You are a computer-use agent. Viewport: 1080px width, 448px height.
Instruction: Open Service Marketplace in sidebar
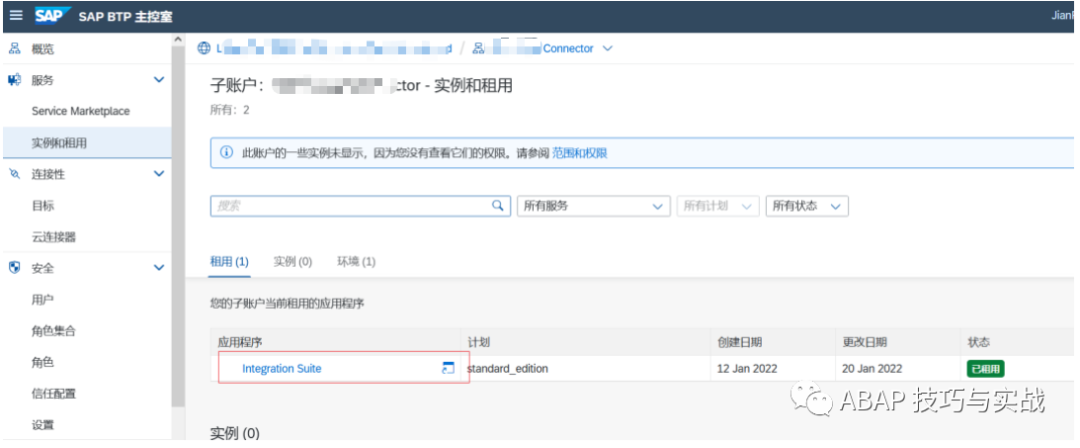pos(81,111)
